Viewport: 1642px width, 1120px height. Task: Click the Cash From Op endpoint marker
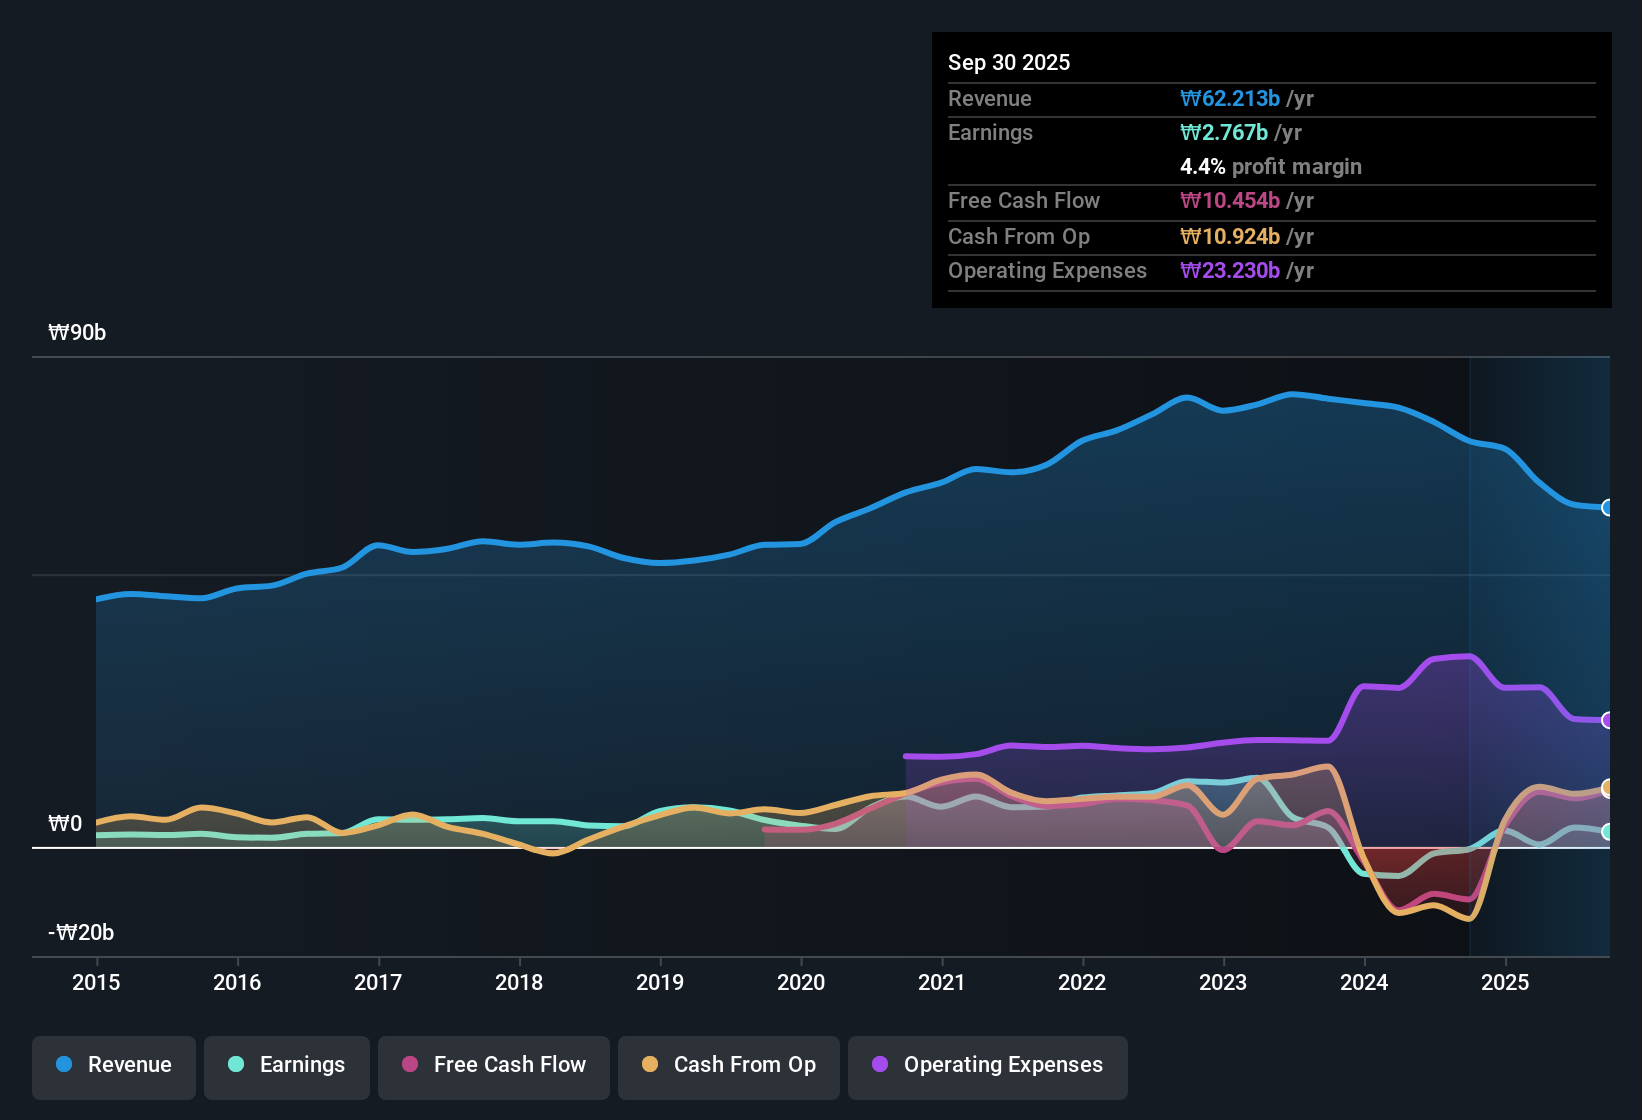point(1608,789)
